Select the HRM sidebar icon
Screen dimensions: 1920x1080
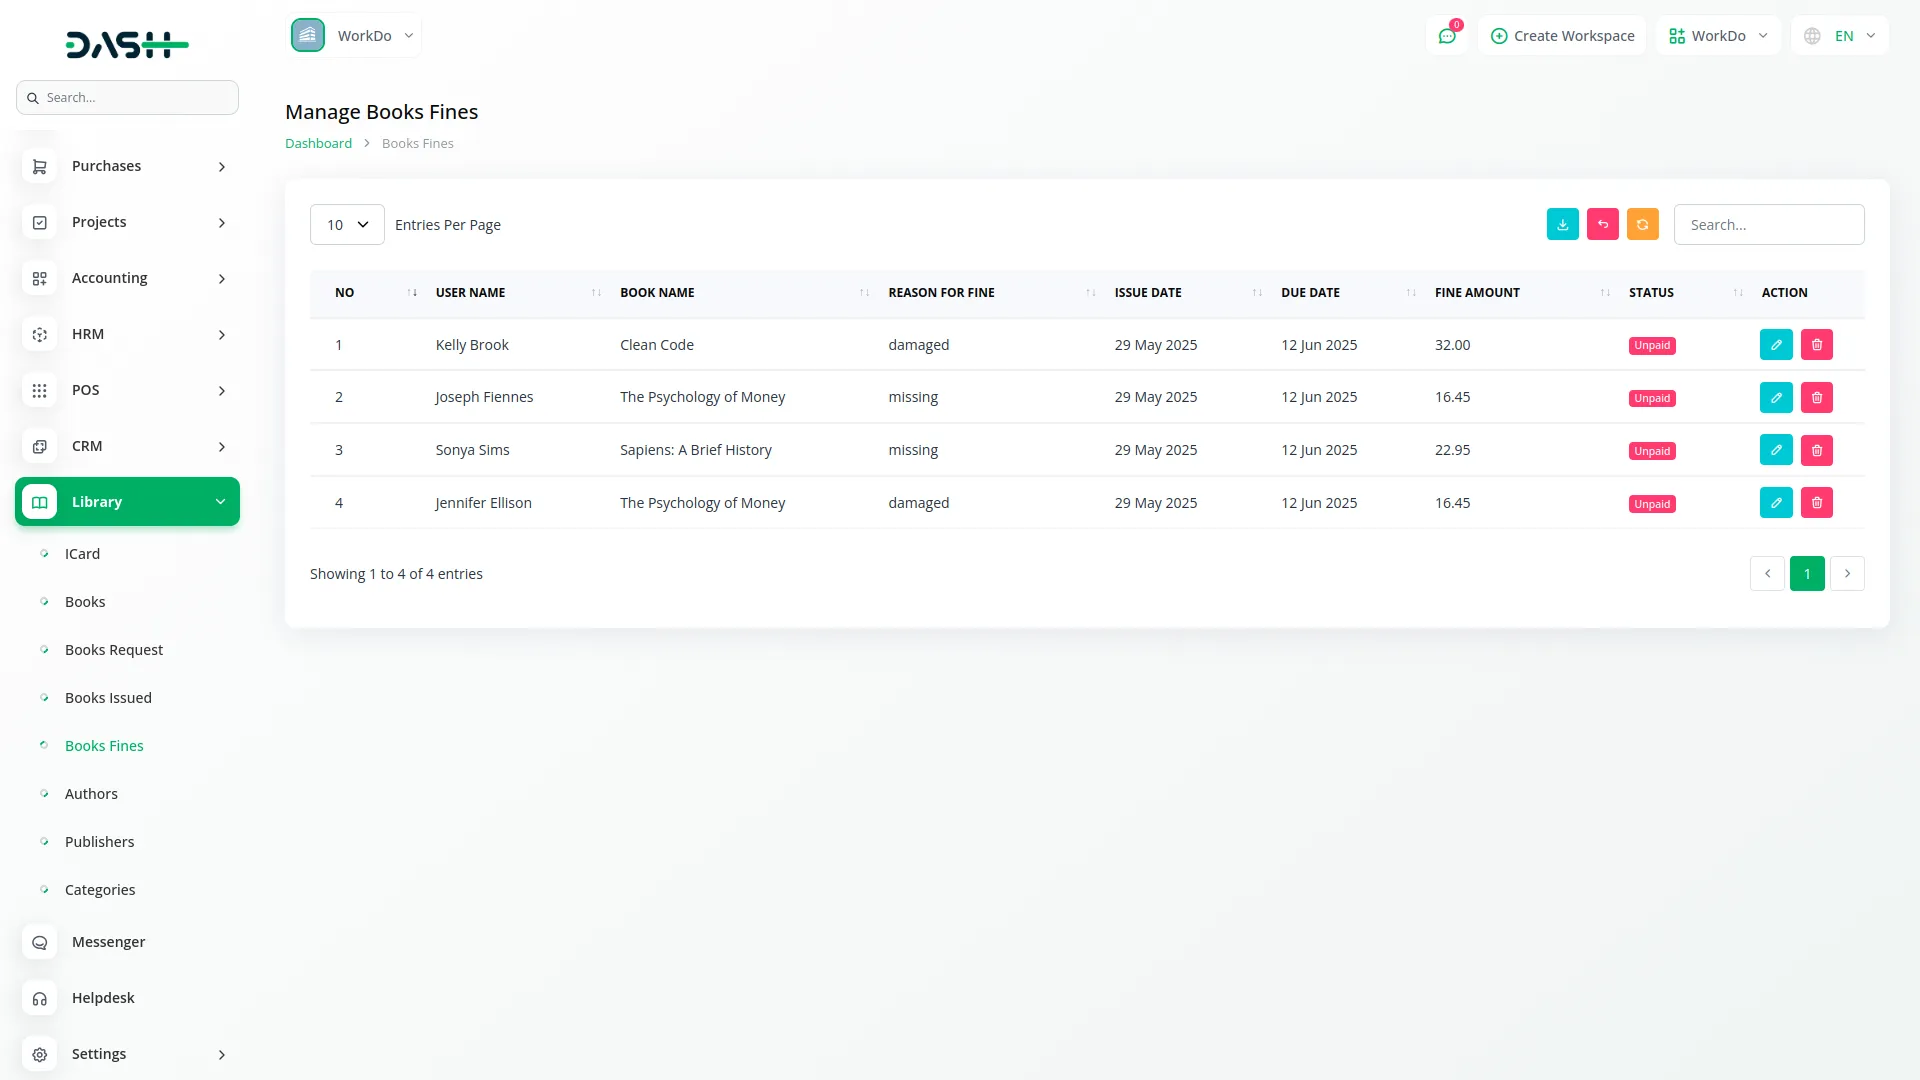[40, 335]
